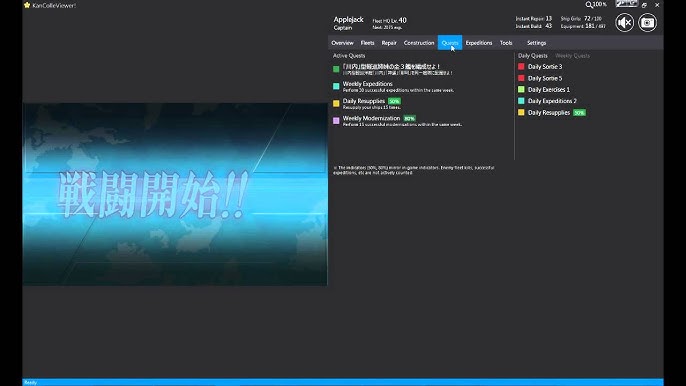Click the 50% badge on active Daily Resupplies
Screen dimensions: 686x386
[x=394, y=101]
